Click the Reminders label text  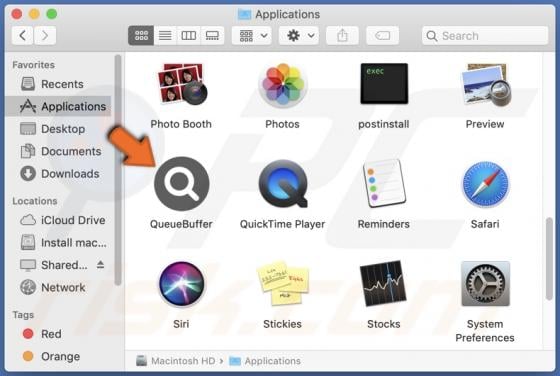(384, 224)
